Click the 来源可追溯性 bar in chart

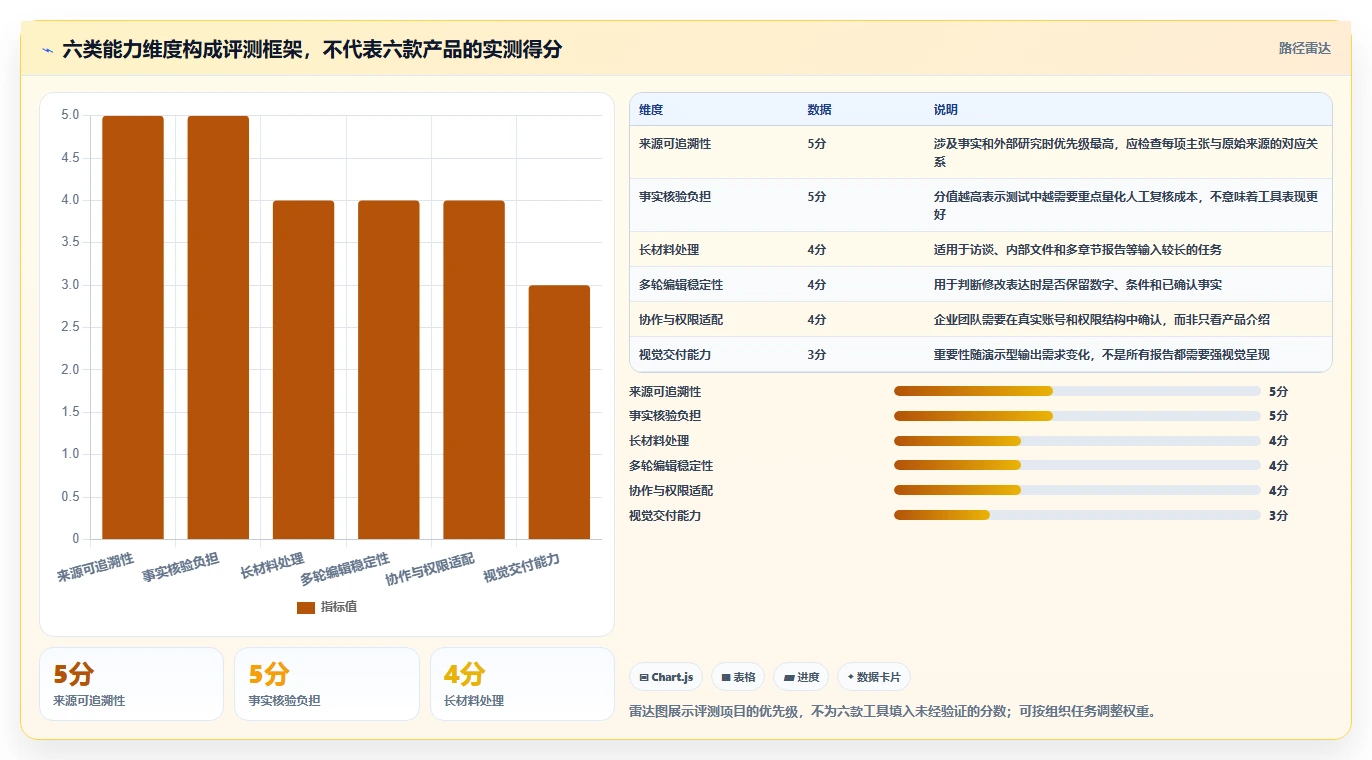133,327
